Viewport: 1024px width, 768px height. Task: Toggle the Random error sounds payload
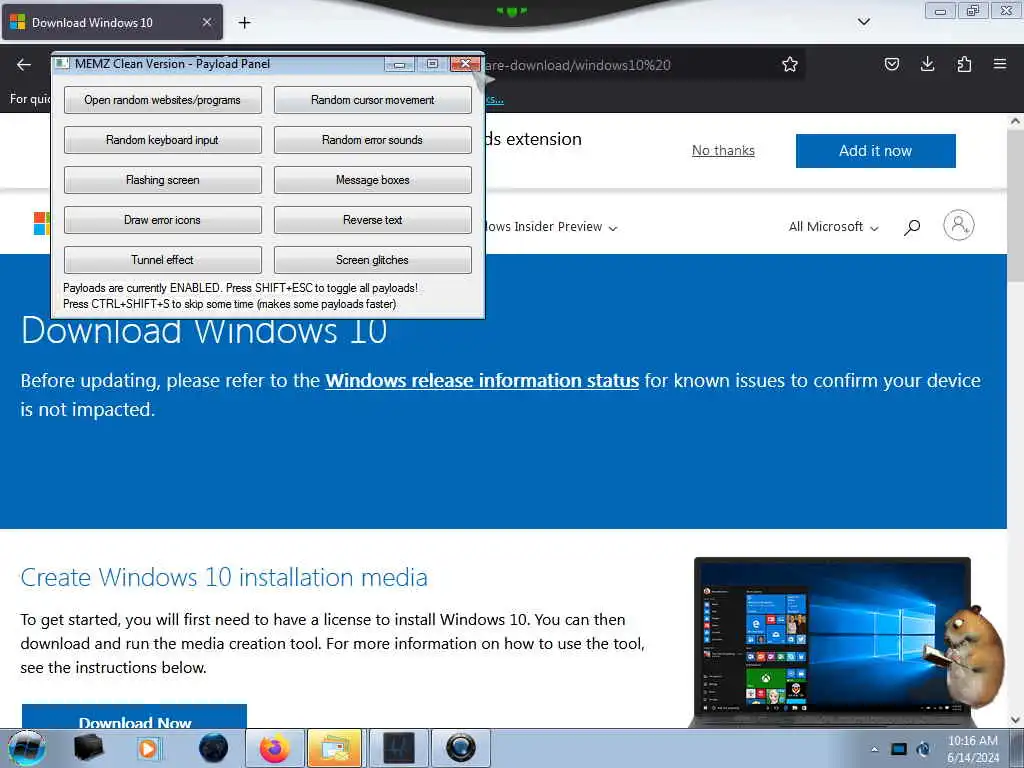coord(373,140)
